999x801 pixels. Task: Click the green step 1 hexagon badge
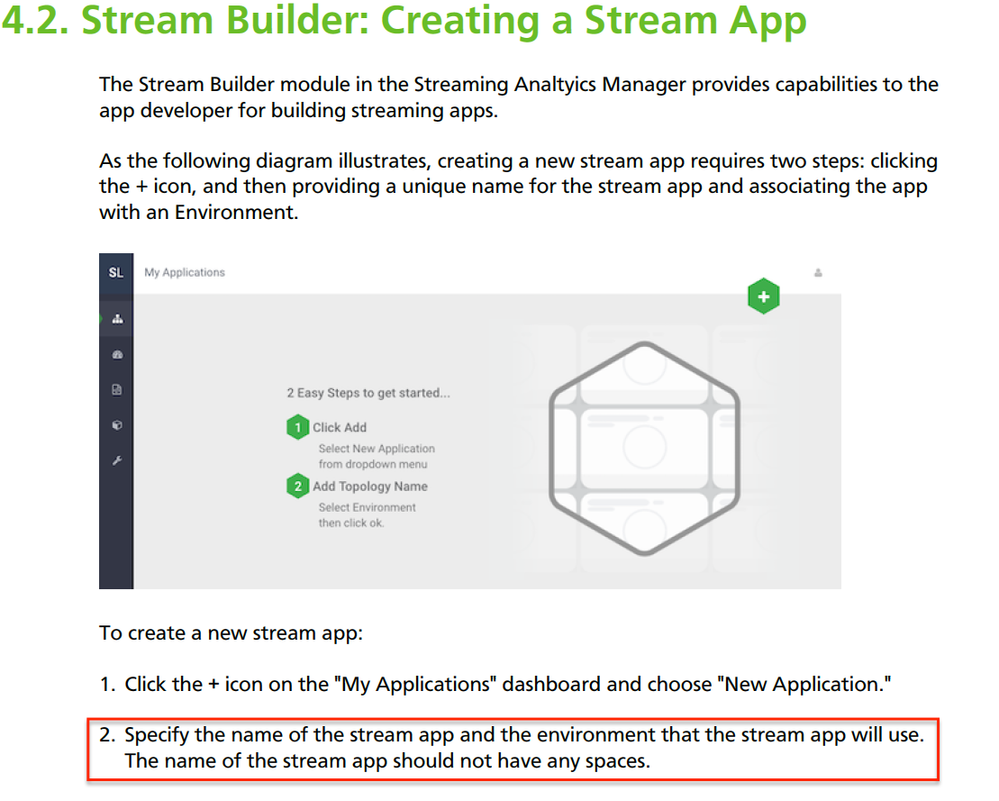pyautogui.click(x=298, y=428)
